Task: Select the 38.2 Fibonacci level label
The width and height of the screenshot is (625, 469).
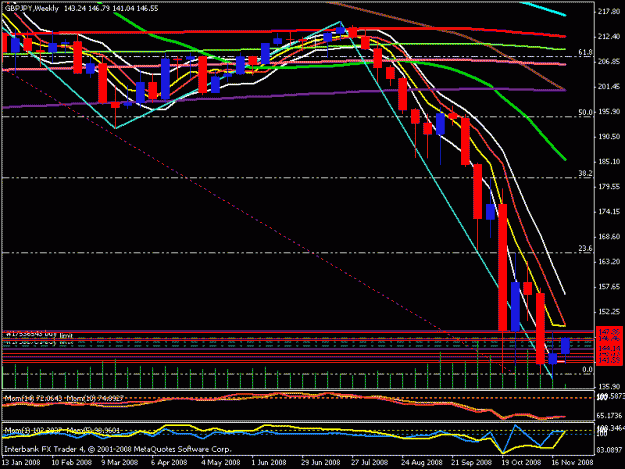Action: click(585, 173)
